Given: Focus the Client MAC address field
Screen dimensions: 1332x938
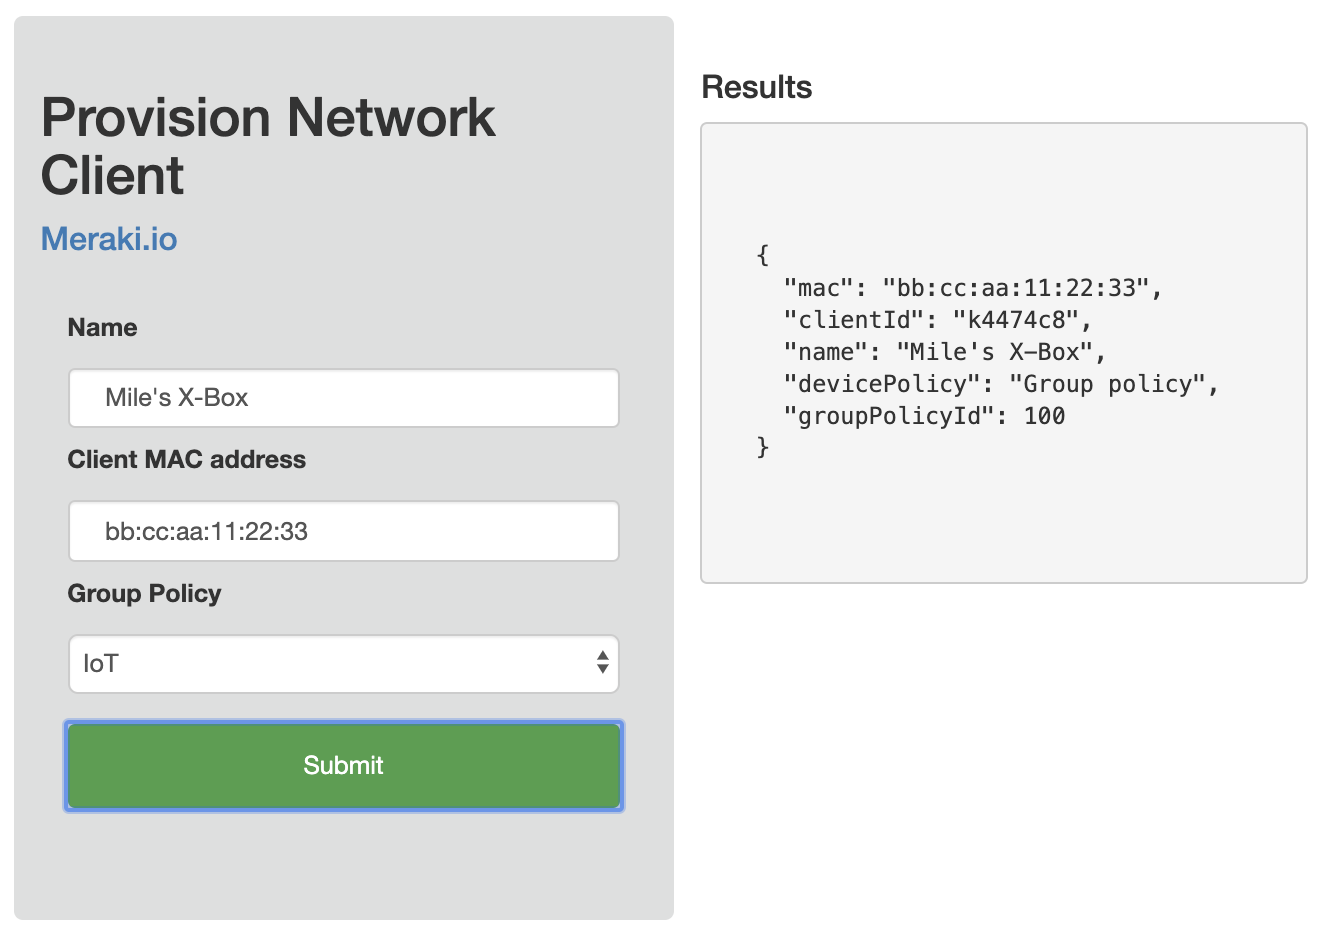Looking at the screenshot, I should click(343, 531).
